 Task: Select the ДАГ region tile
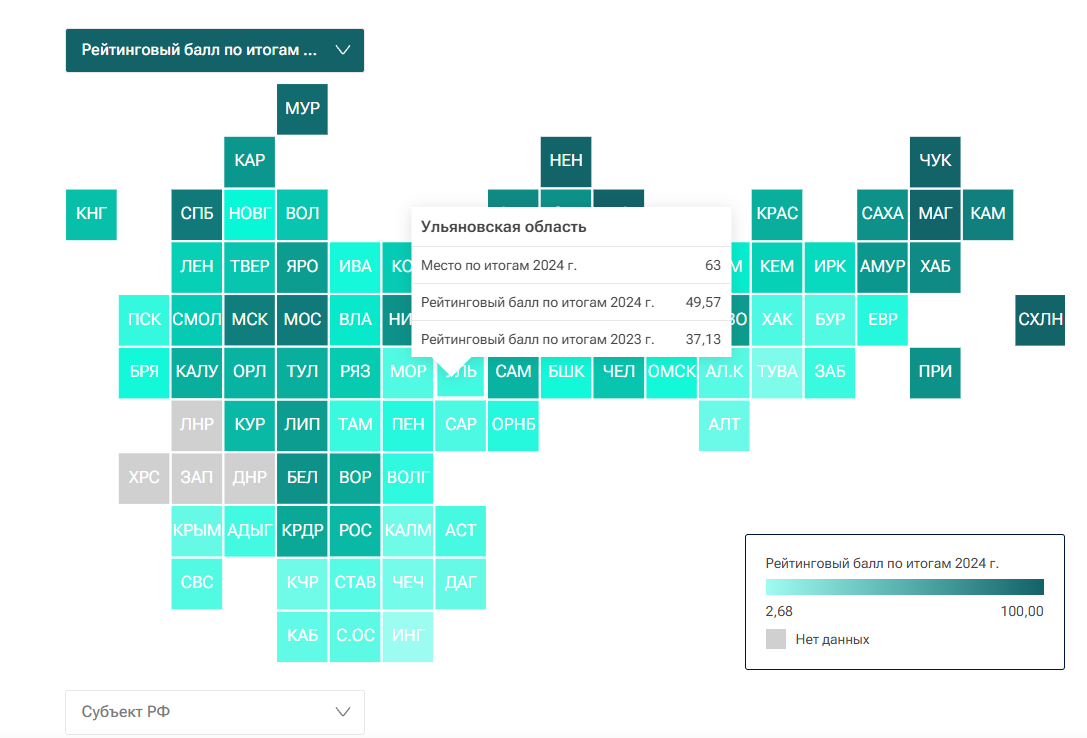(460, 582)
